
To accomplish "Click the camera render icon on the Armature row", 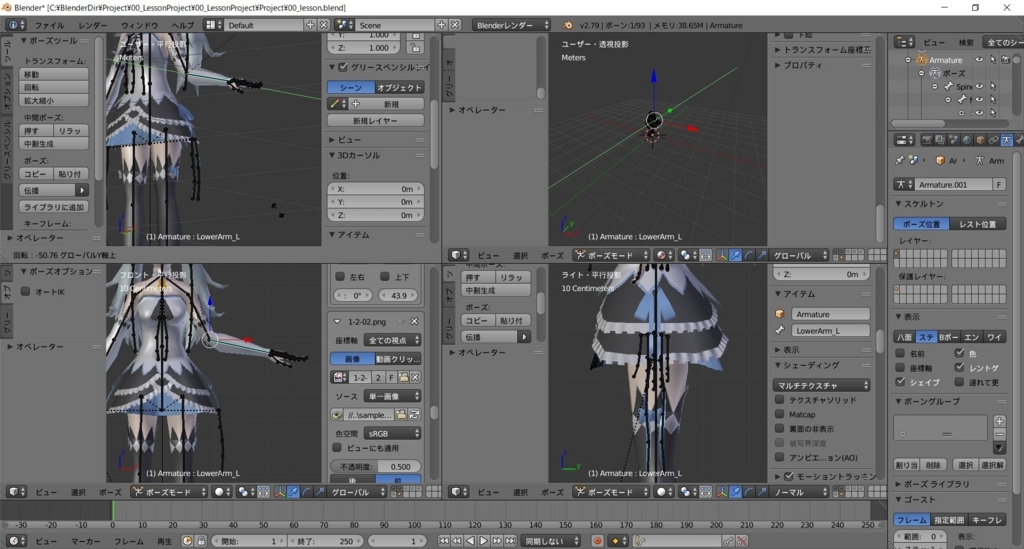I will (x=1005, y=59).
